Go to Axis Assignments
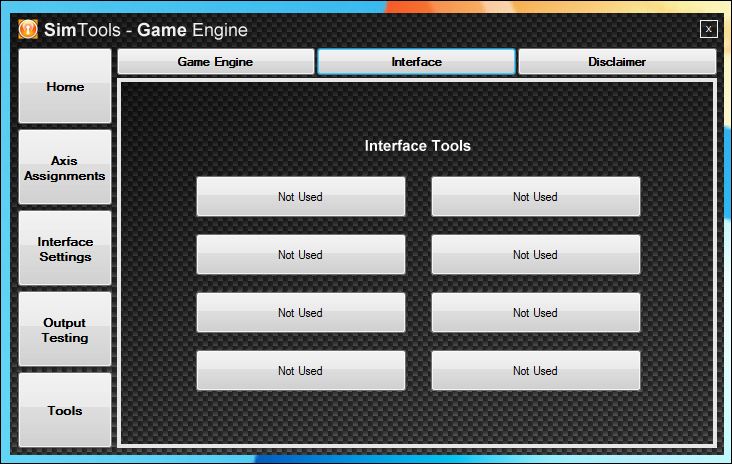The width and height of the screenshot is (732, 464). click(x=65, y=167)
